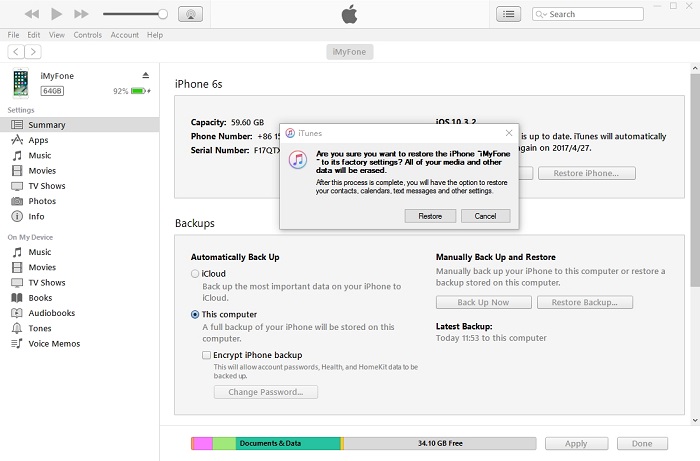This screenshot has height=461, width=700.
Task: Open the AirPlay output button
Action: pos(191,14)
